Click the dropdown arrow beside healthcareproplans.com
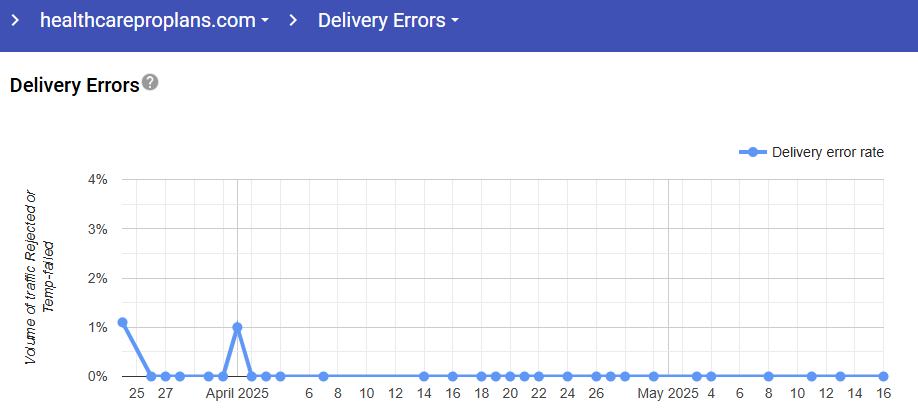This screenshot has height=416, width=918. coord(265,21)
